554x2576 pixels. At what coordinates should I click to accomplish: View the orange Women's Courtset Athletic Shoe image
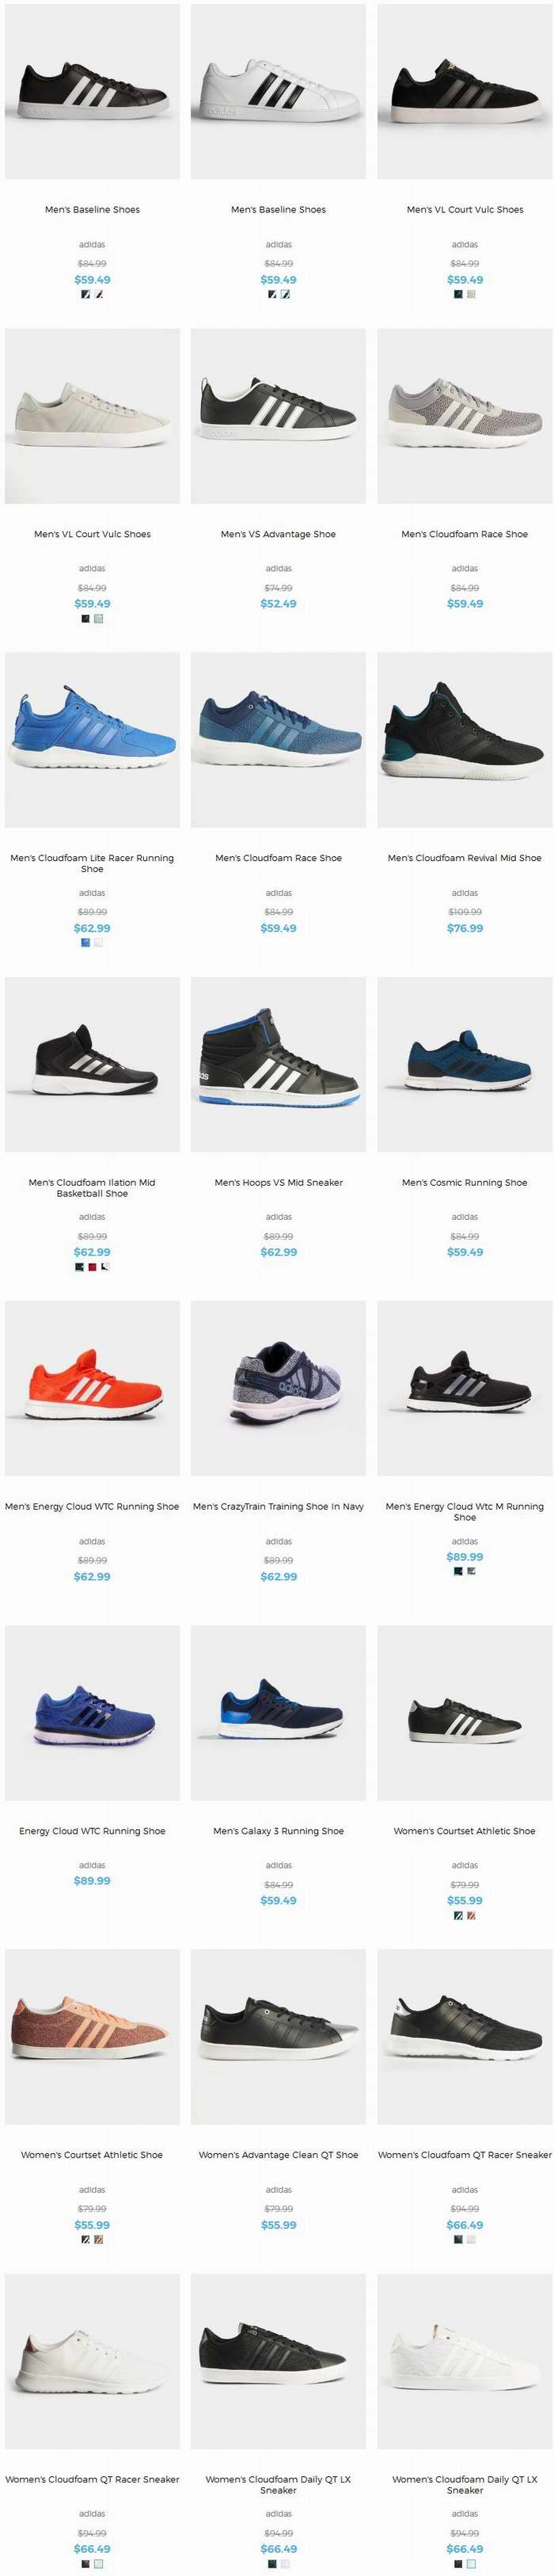click(x=92, y=2036)
